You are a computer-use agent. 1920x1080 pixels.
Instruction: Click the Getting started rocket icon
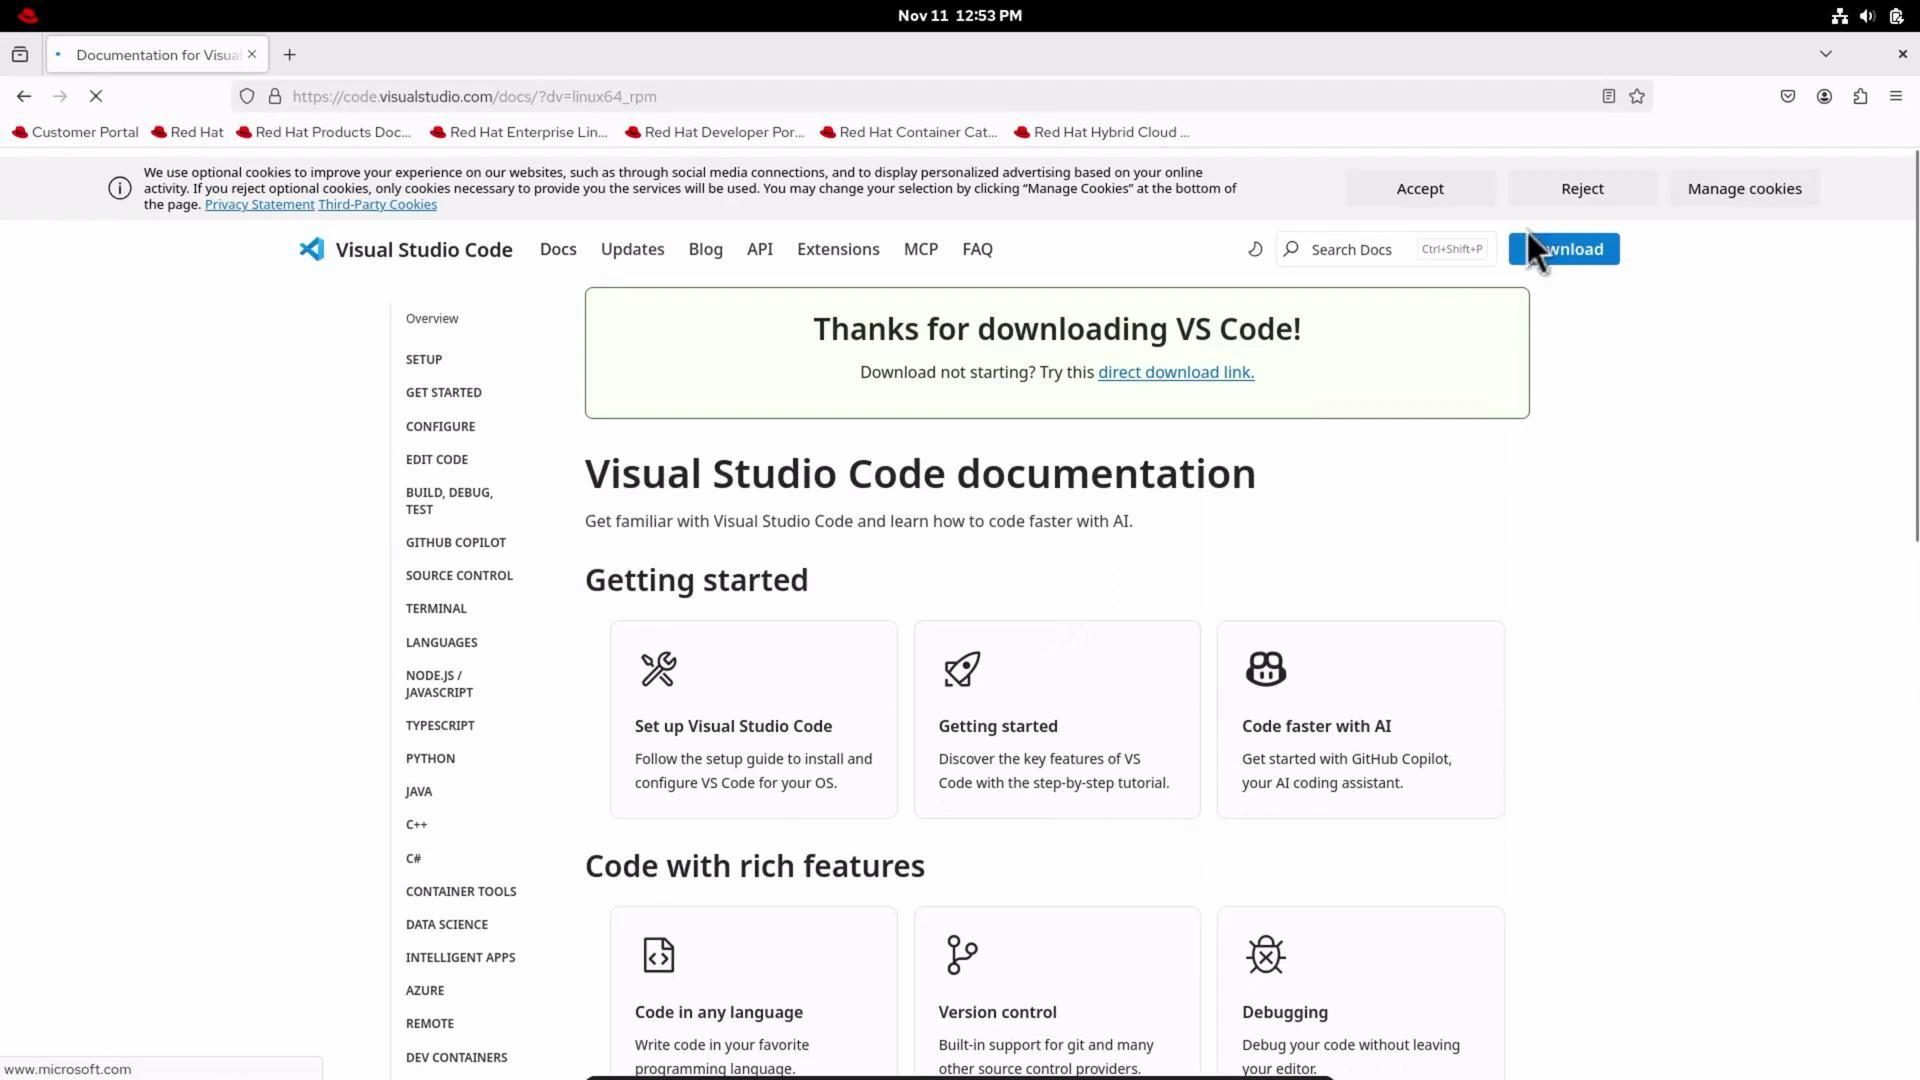click(x=960, y=669)
